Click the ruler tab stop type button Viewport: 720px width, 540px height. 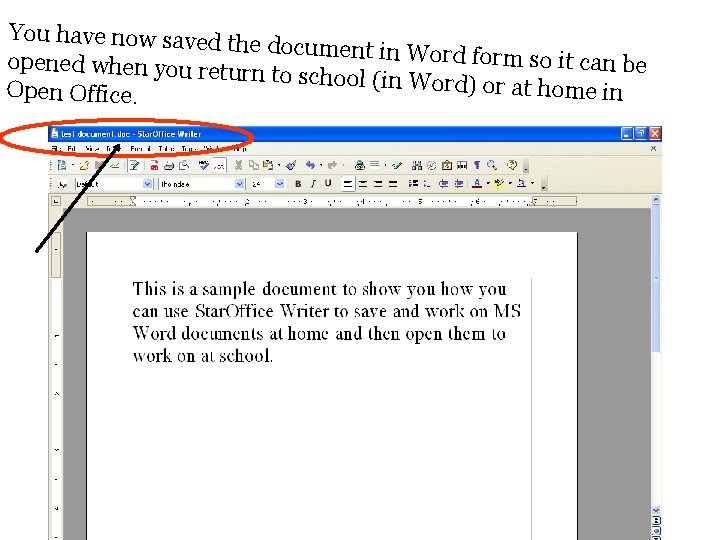(56, 201)
